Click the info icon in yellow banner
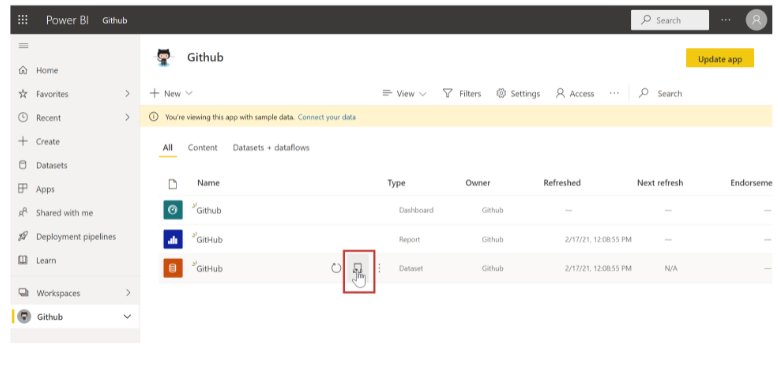 coord(154,117)
